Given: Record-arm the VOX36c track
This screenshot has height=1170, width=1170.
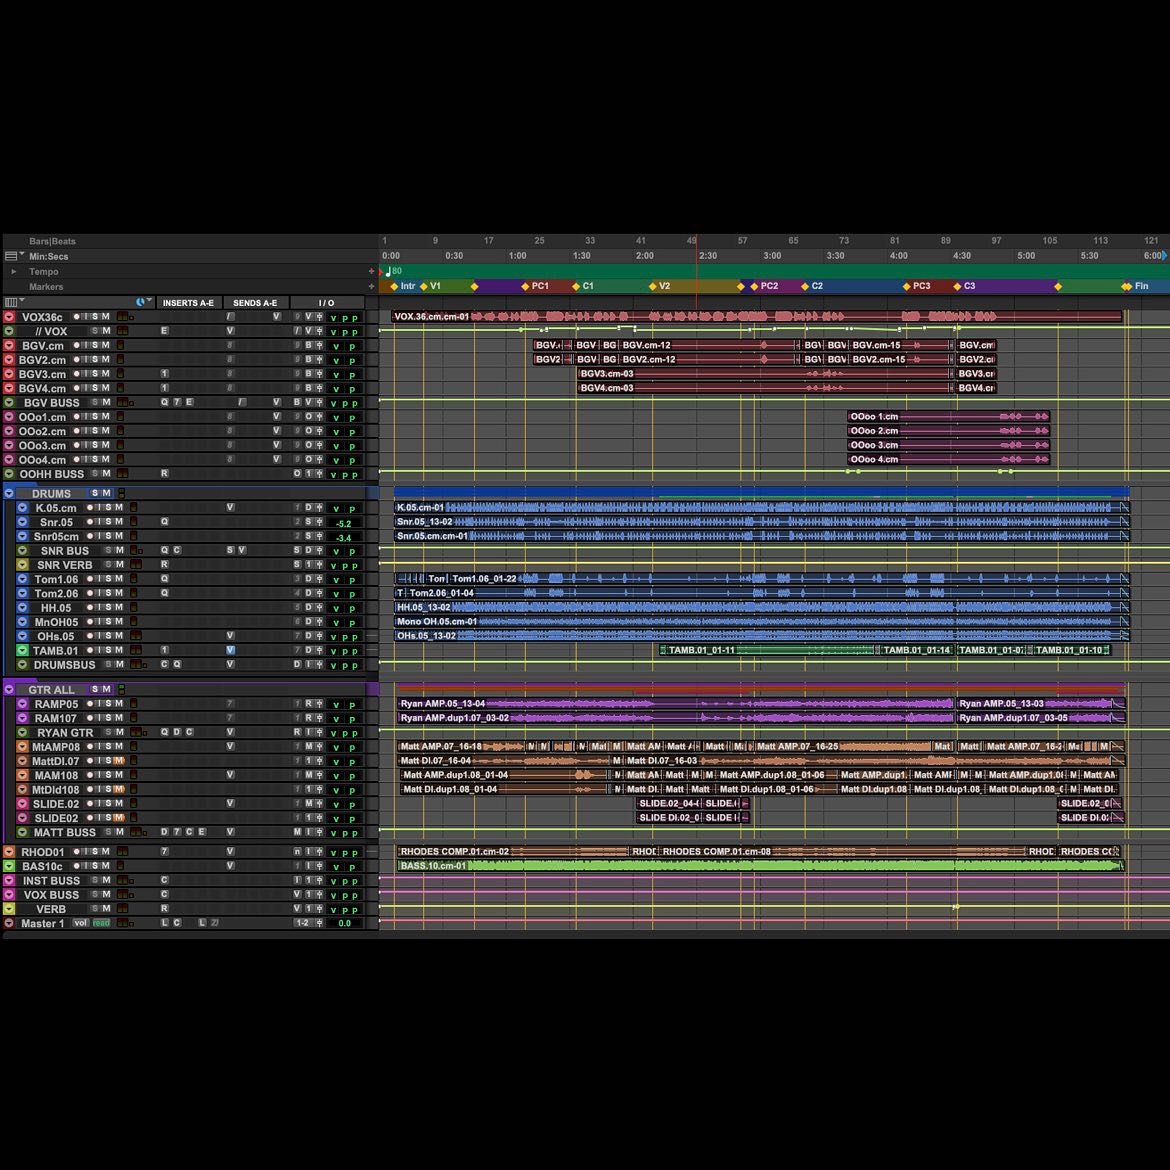Looking at the screenshot, I should point(76,316).
